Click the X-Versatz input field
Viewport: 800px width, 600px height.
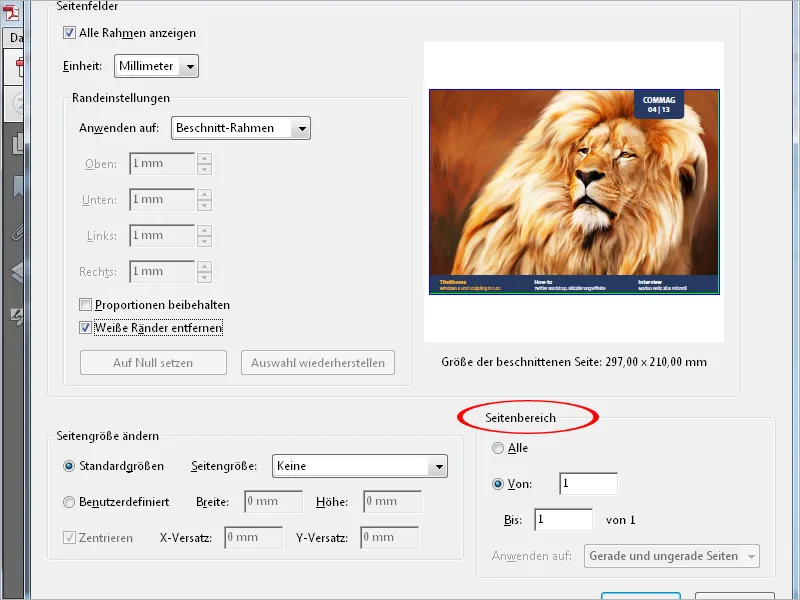254,538
